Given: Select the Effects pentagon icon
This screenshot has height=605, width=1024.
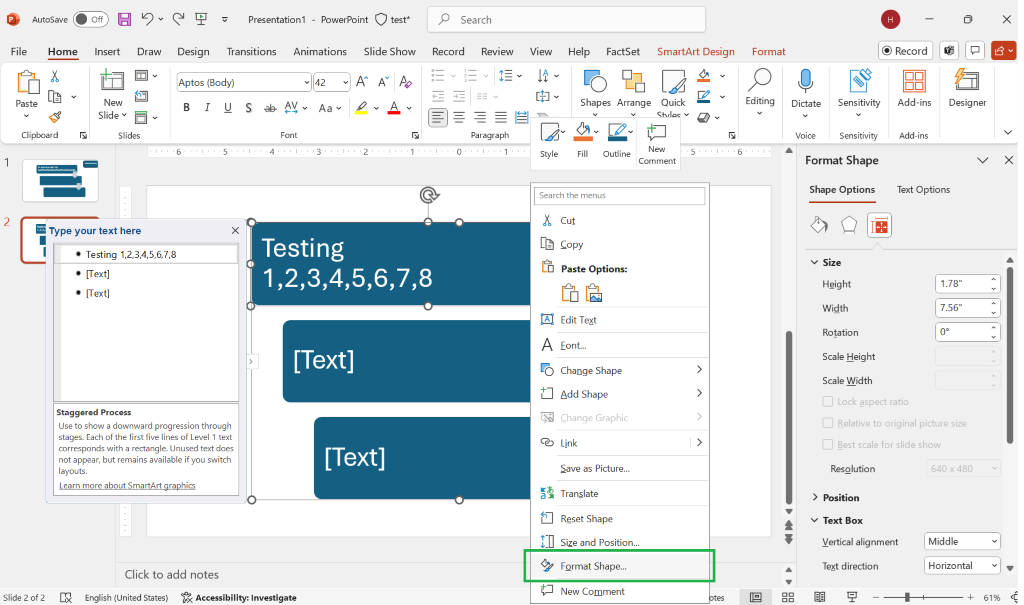Looking at the screenshot, I should [849, 225].
